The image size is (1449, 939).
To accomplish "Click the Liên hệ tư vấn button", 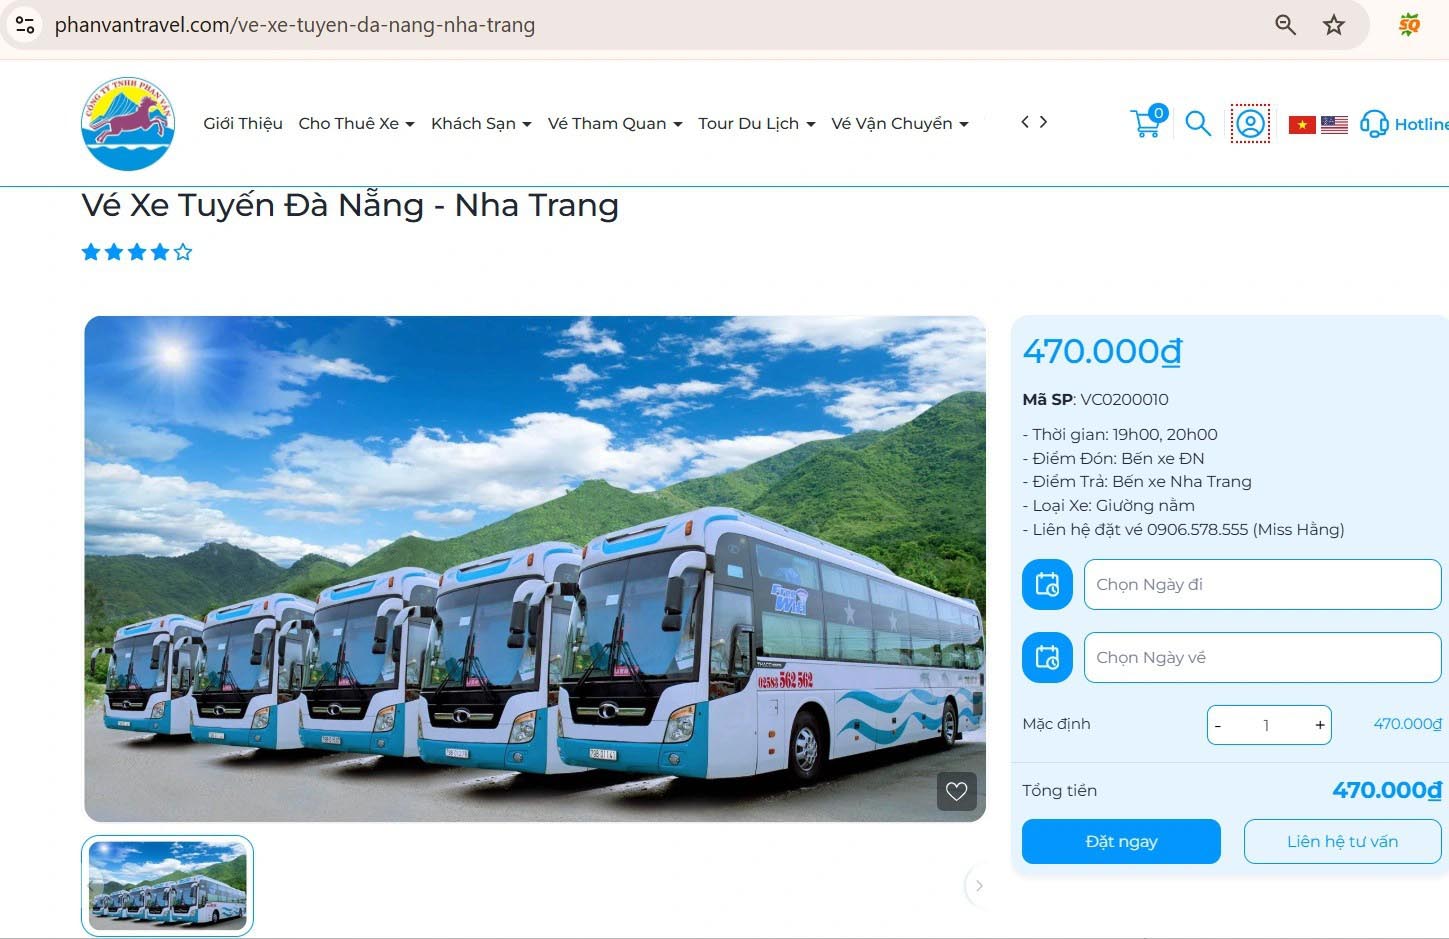I will point(1342,841).
